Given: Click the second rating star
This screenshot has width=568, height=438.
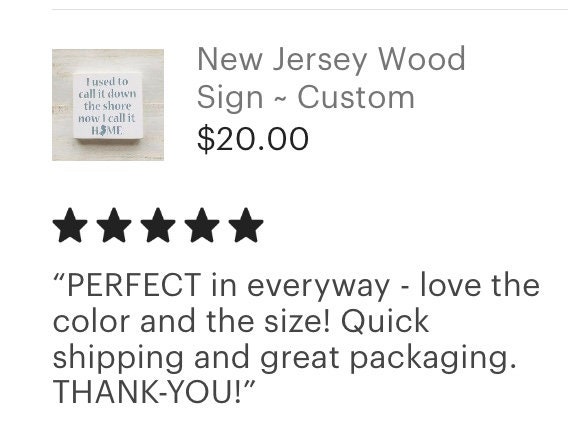Looking at the screenshot, I should [114, 225].
